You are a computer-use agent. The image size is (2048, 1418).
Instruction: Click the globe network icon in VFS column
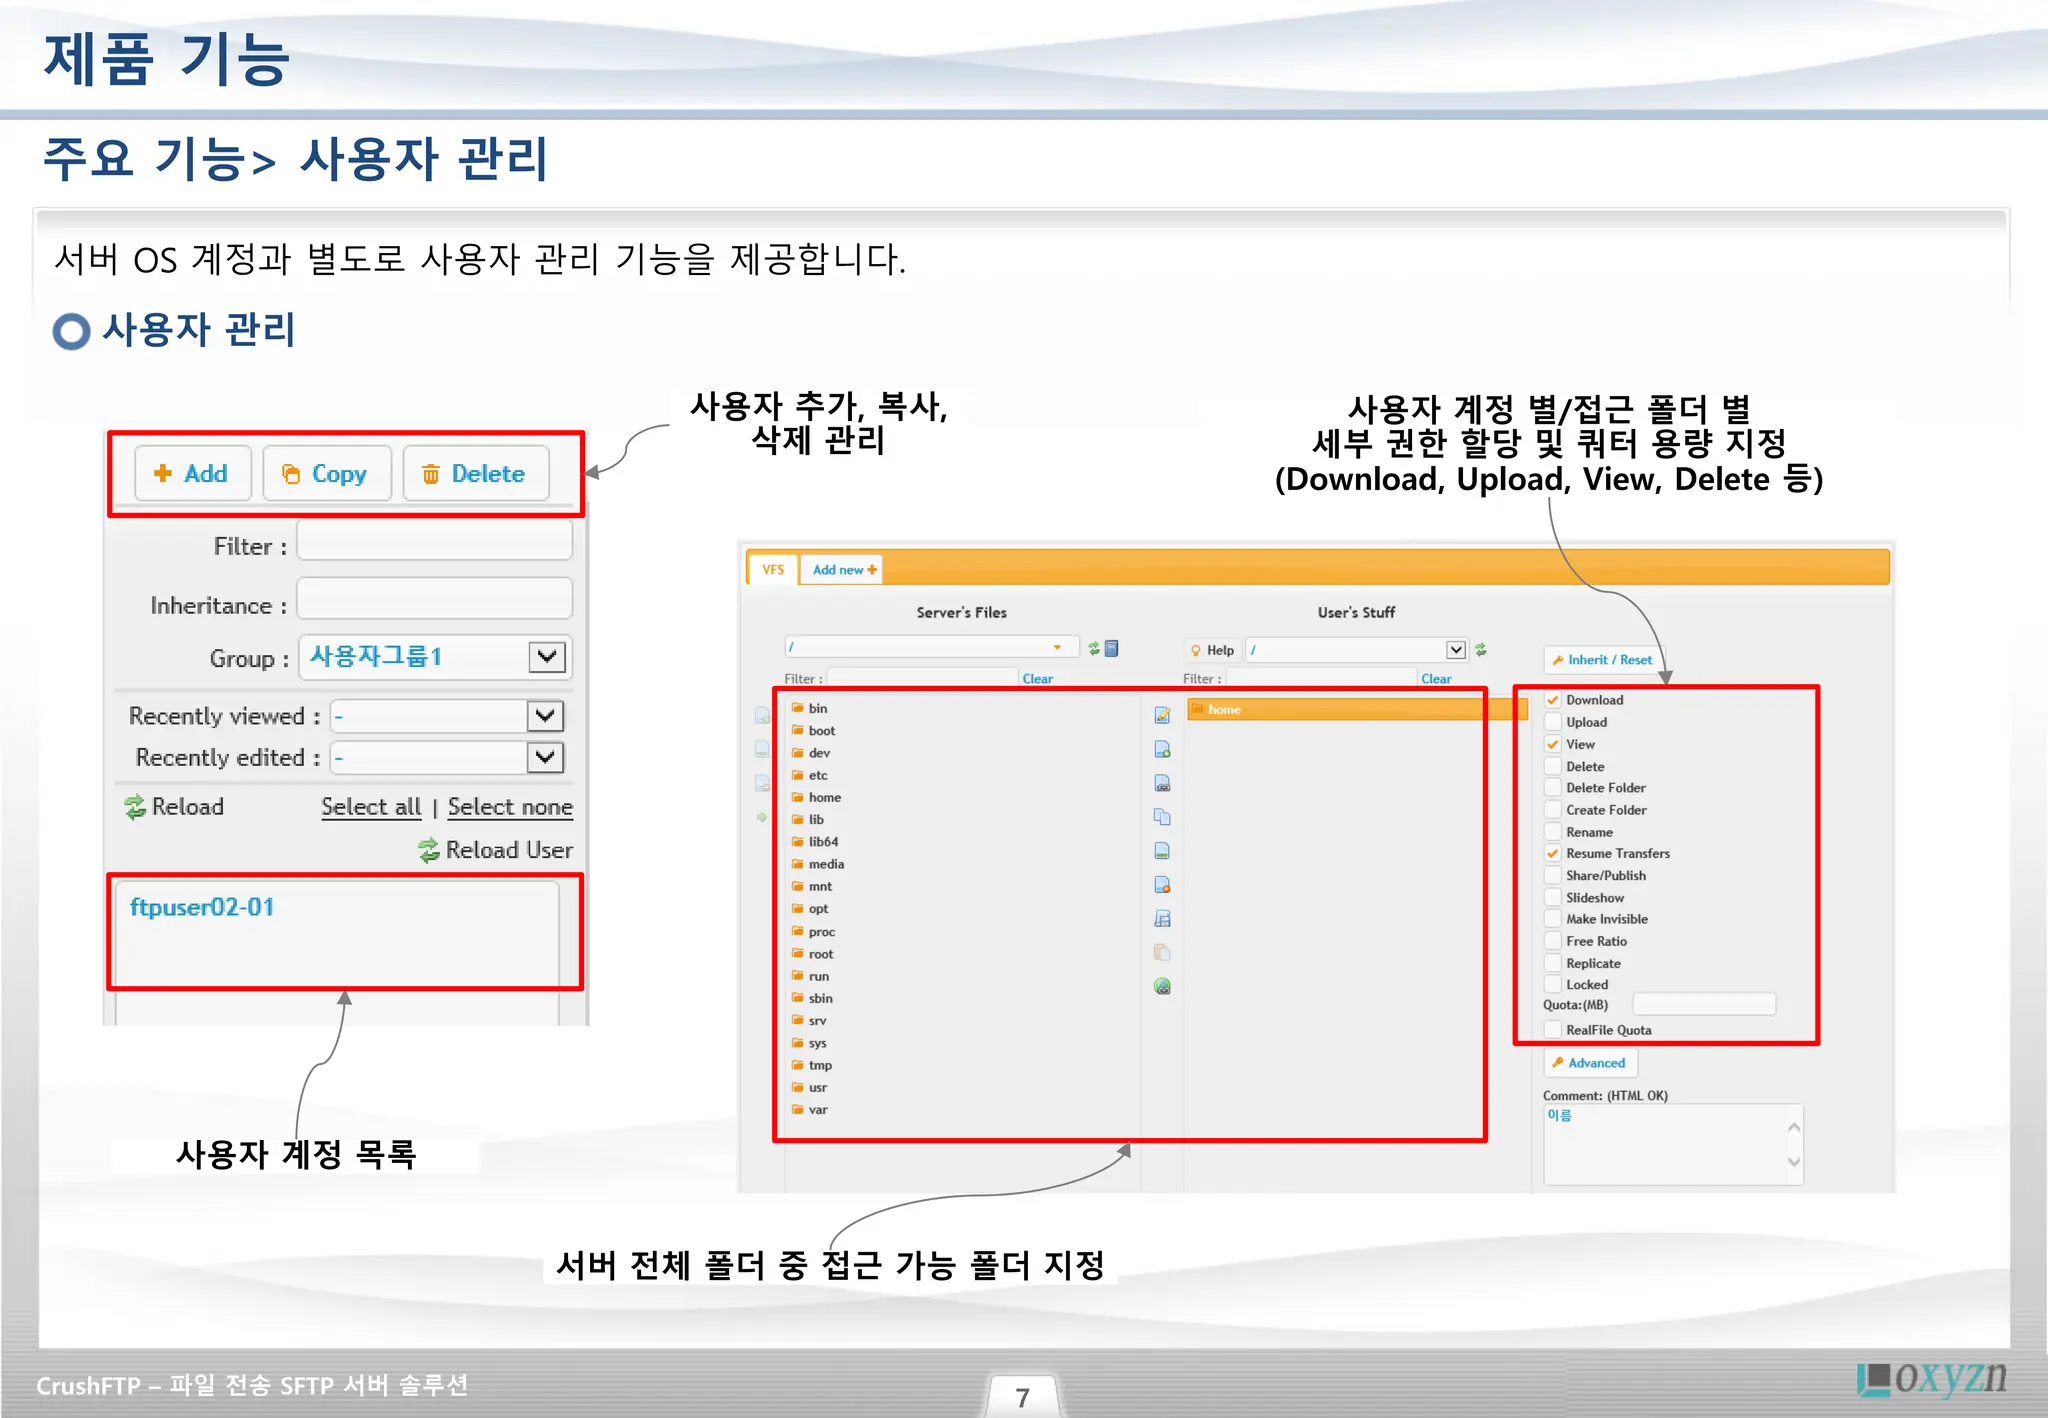(1162, 986)
